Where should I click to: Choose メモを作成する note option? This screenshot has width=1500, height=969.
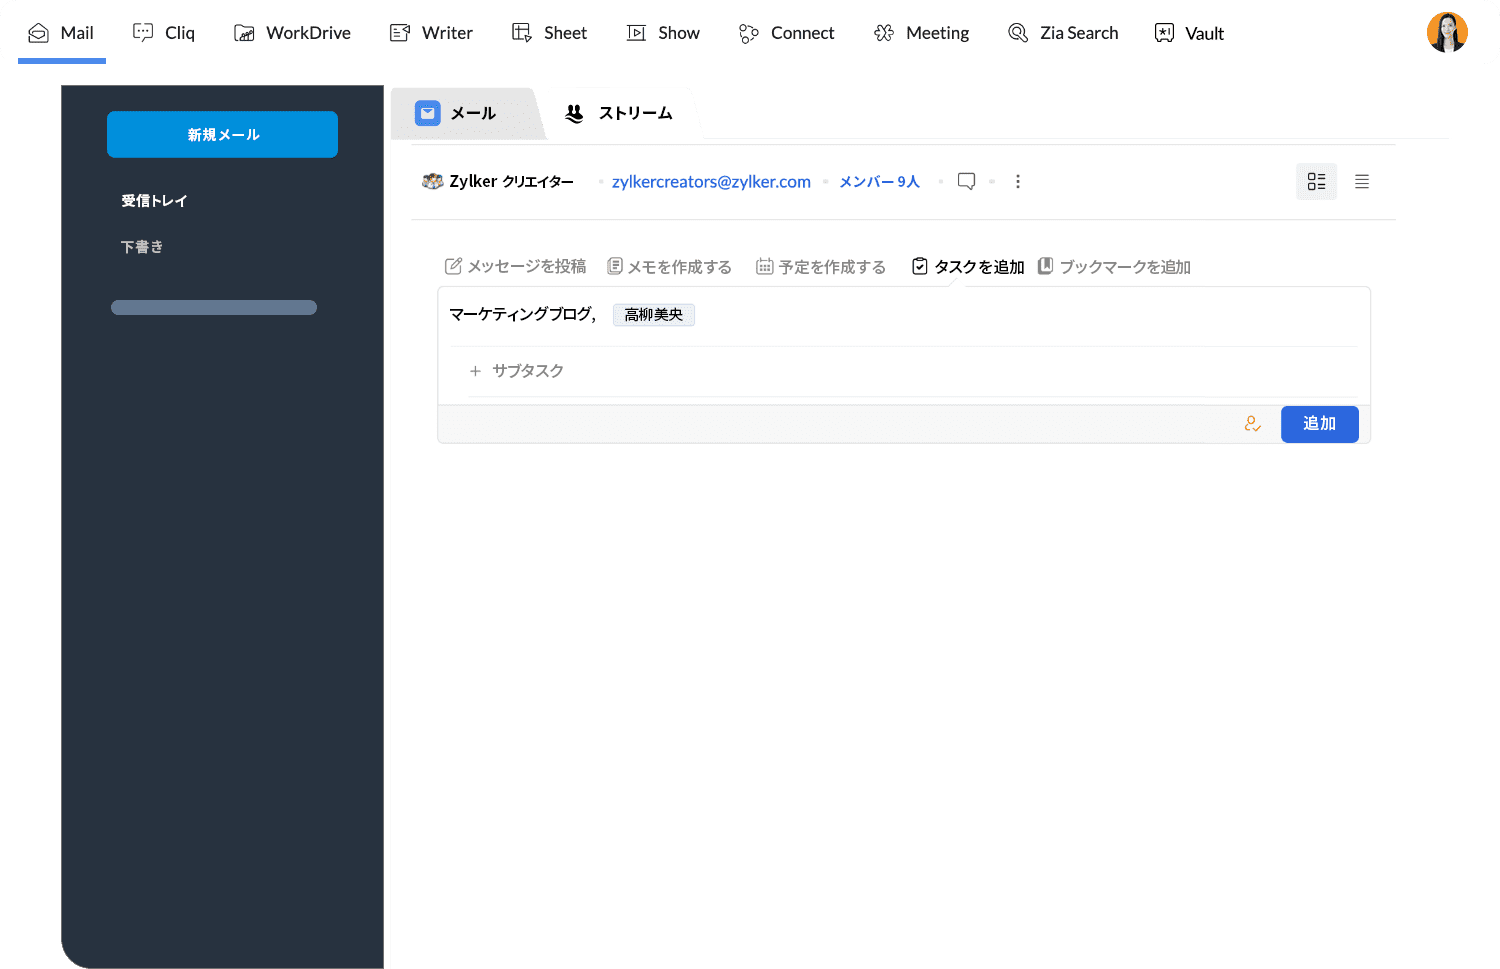pyautogui.click(x=670, y=266)
